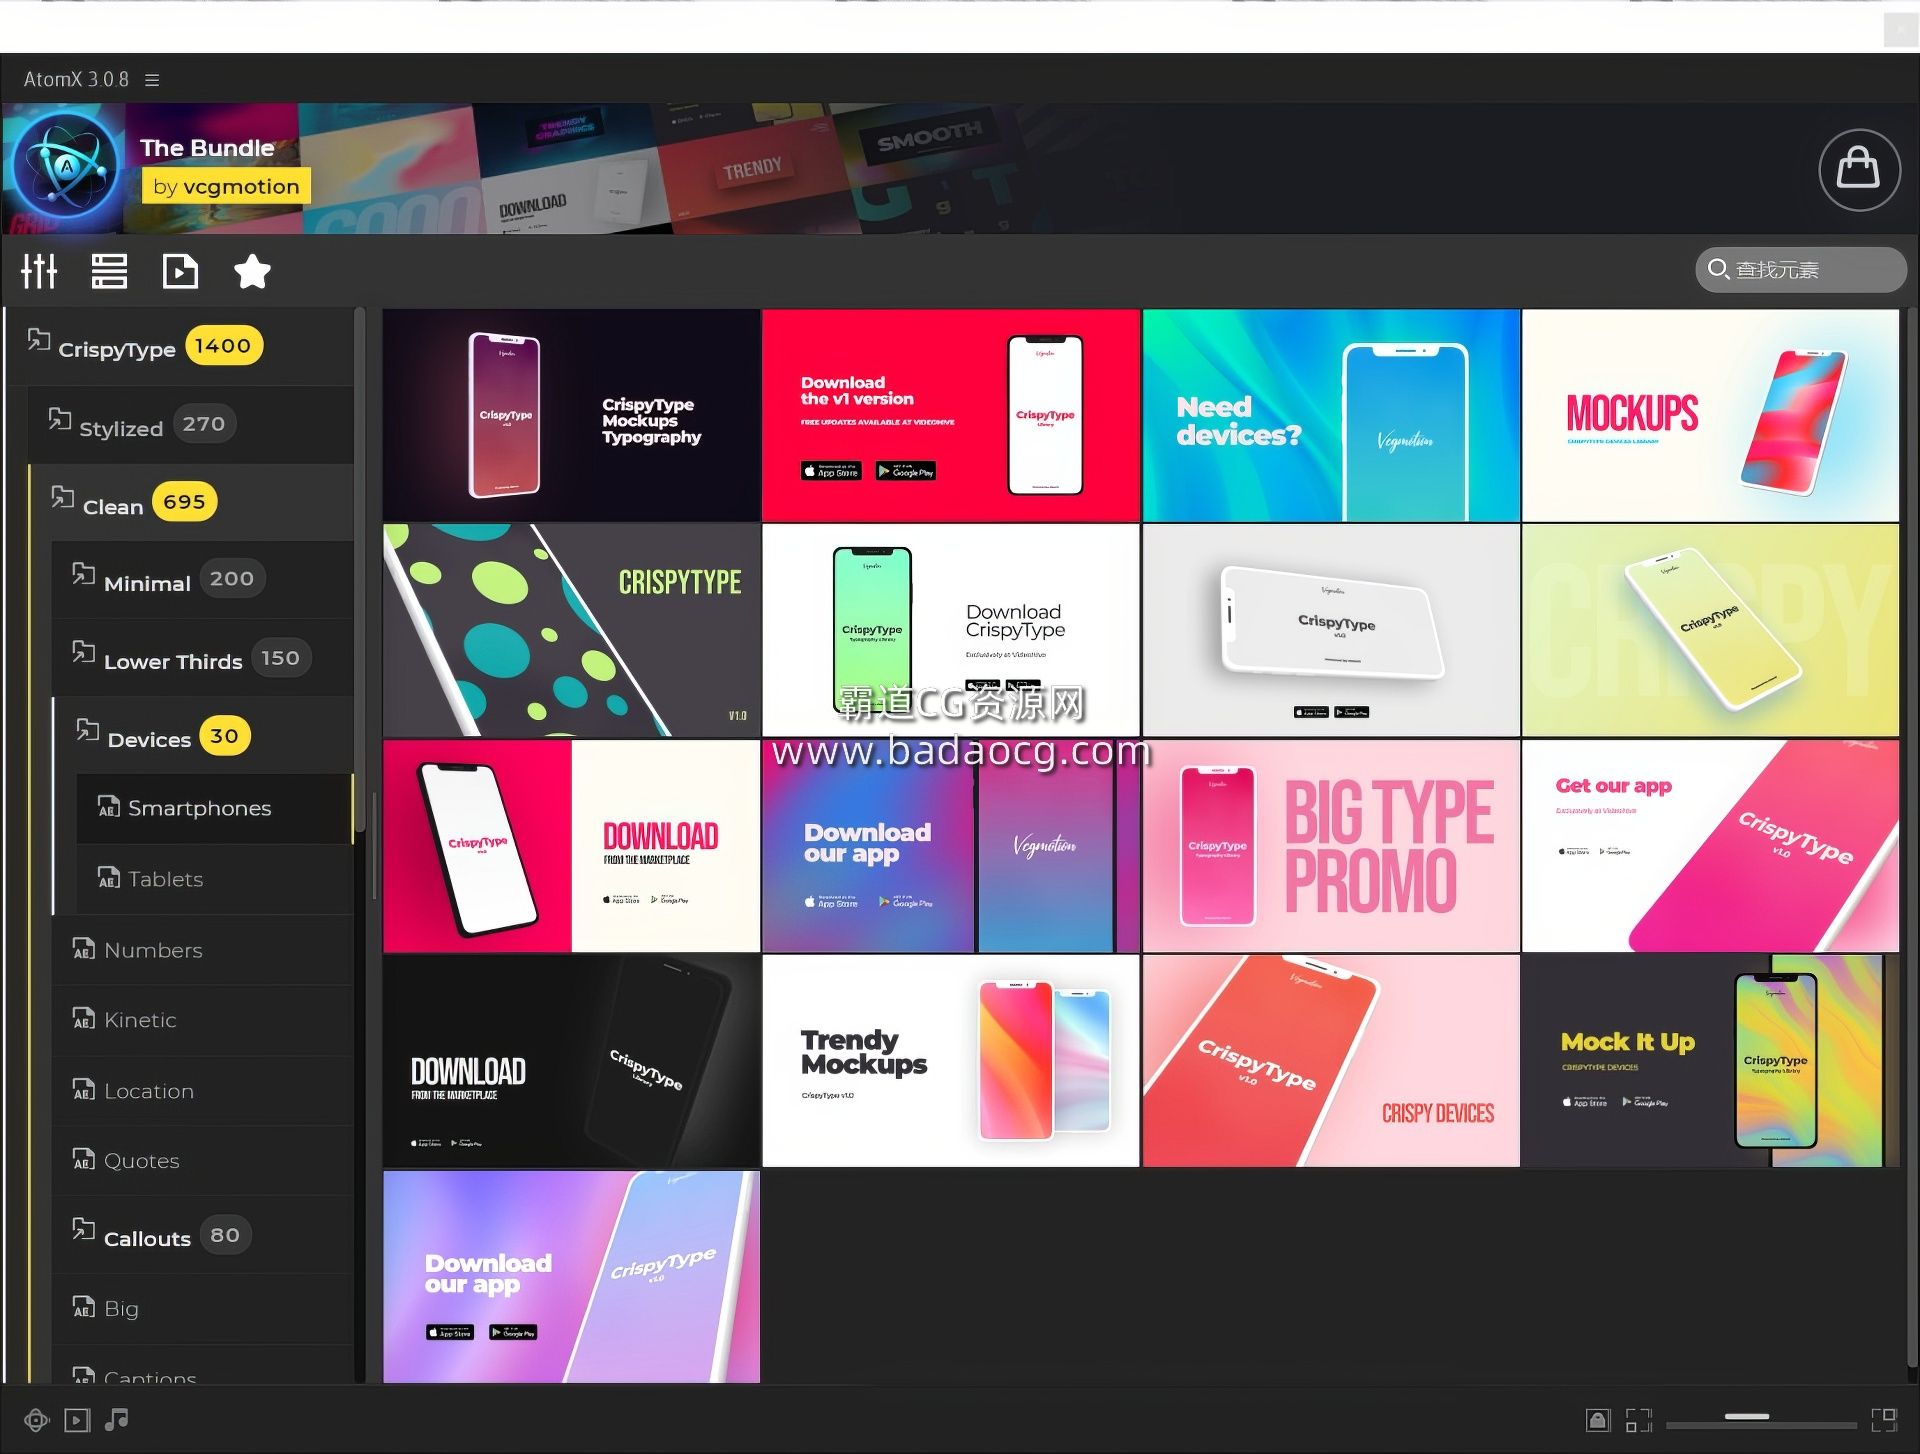Select the Mock It Up thumbnail

pyautogui.click(x=1710, y=1061)
